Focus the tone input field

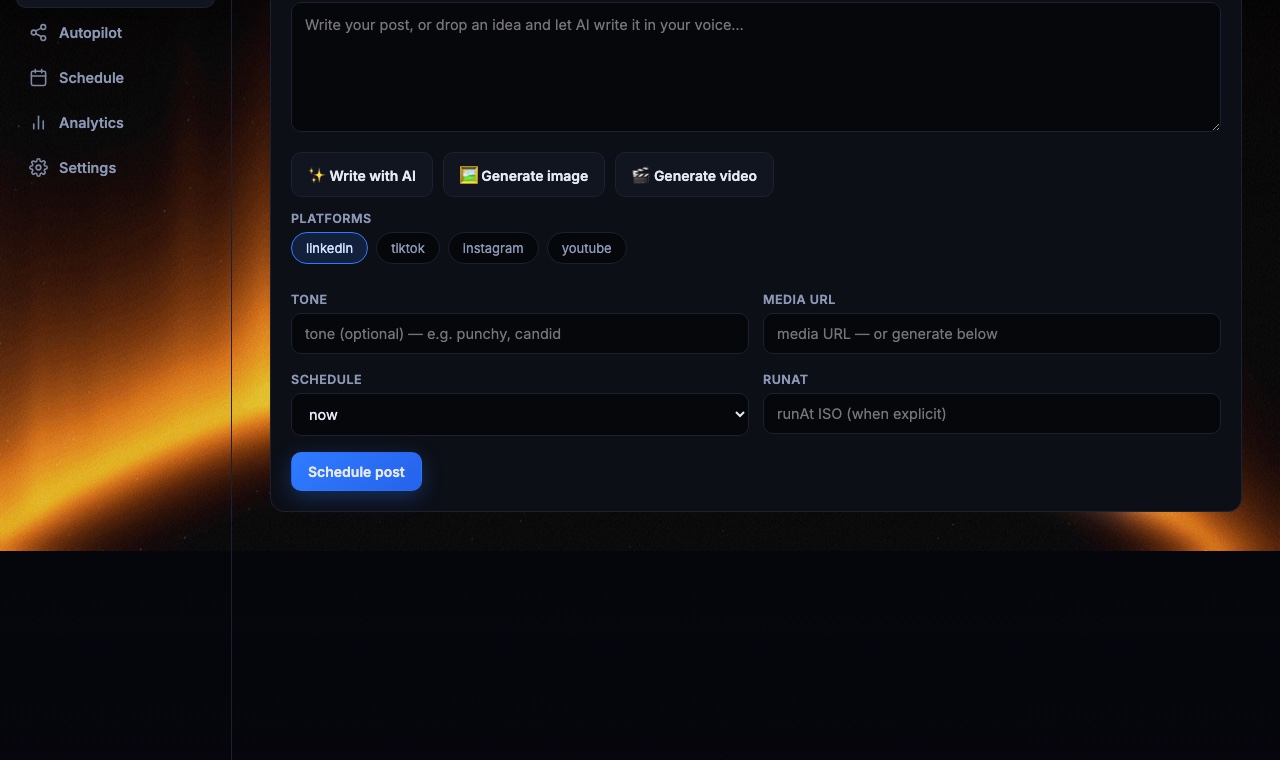520,334
